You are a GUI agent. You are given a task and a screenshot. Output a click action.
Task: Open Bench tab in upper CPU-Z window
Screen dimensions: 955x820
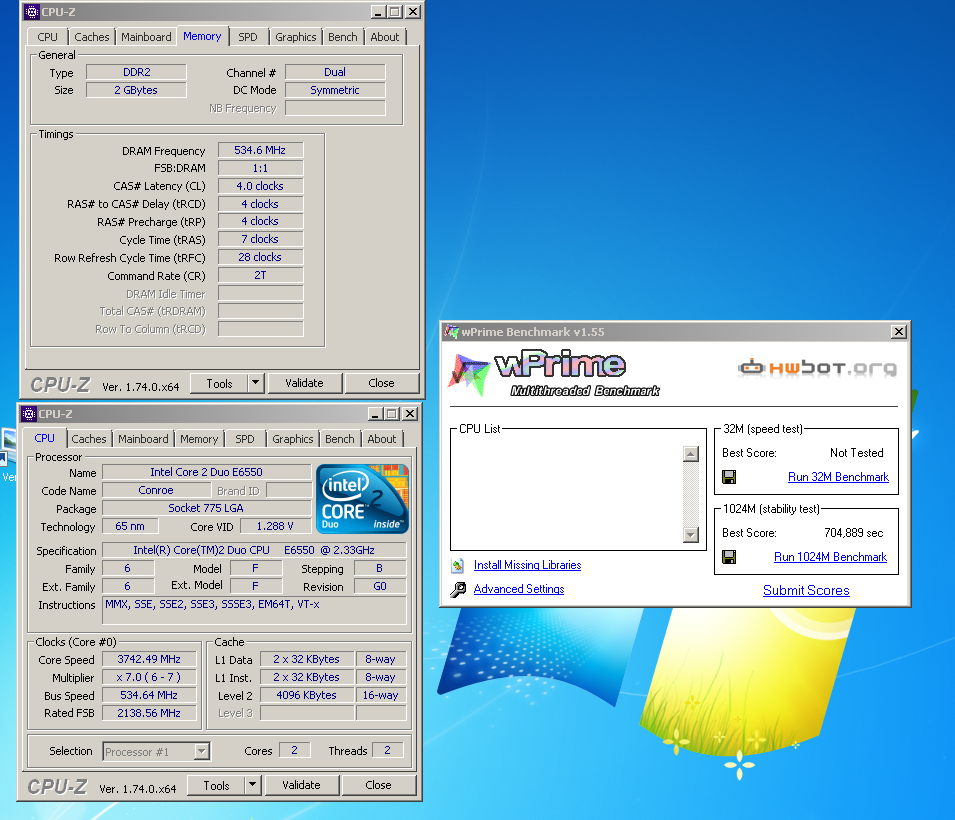tap(343, 37)
